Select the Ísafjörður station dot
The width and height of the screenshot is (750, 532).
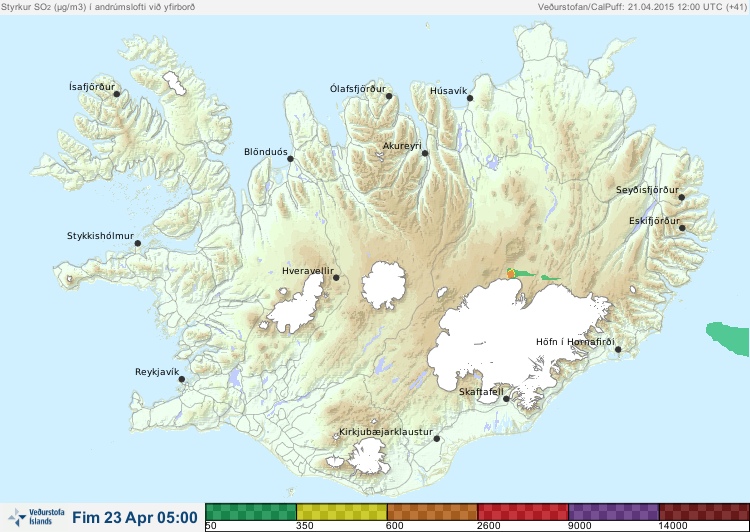click(x=116, y=94)
